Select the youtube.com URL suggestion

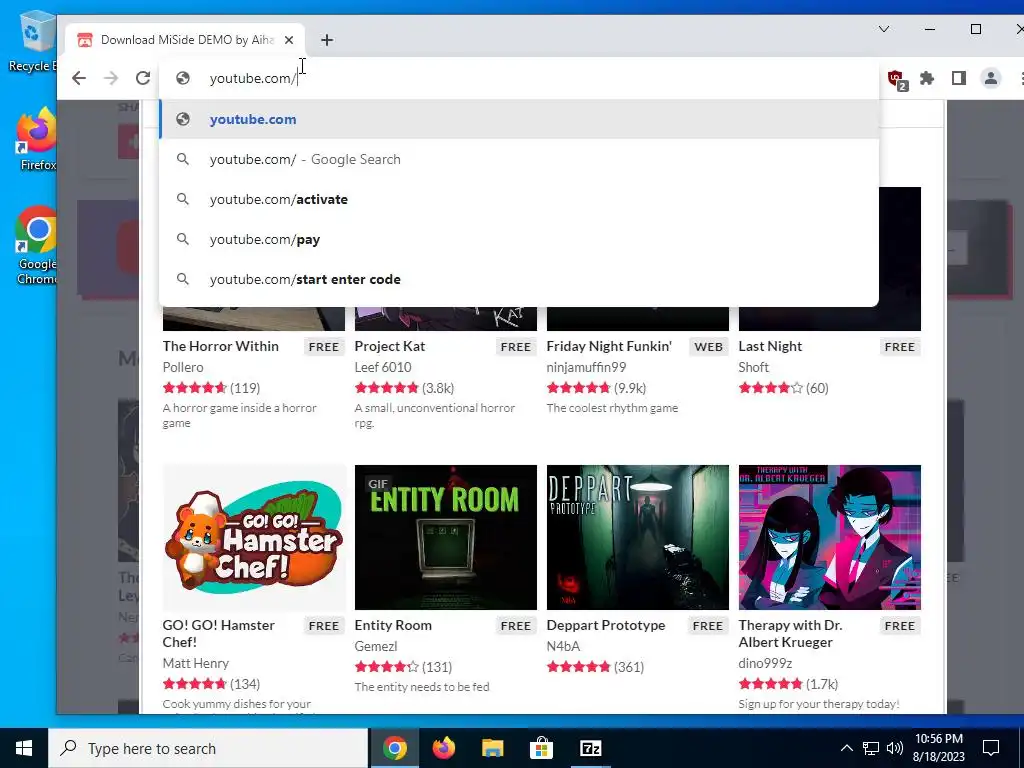pyautogui.click(x=519, y=120)
